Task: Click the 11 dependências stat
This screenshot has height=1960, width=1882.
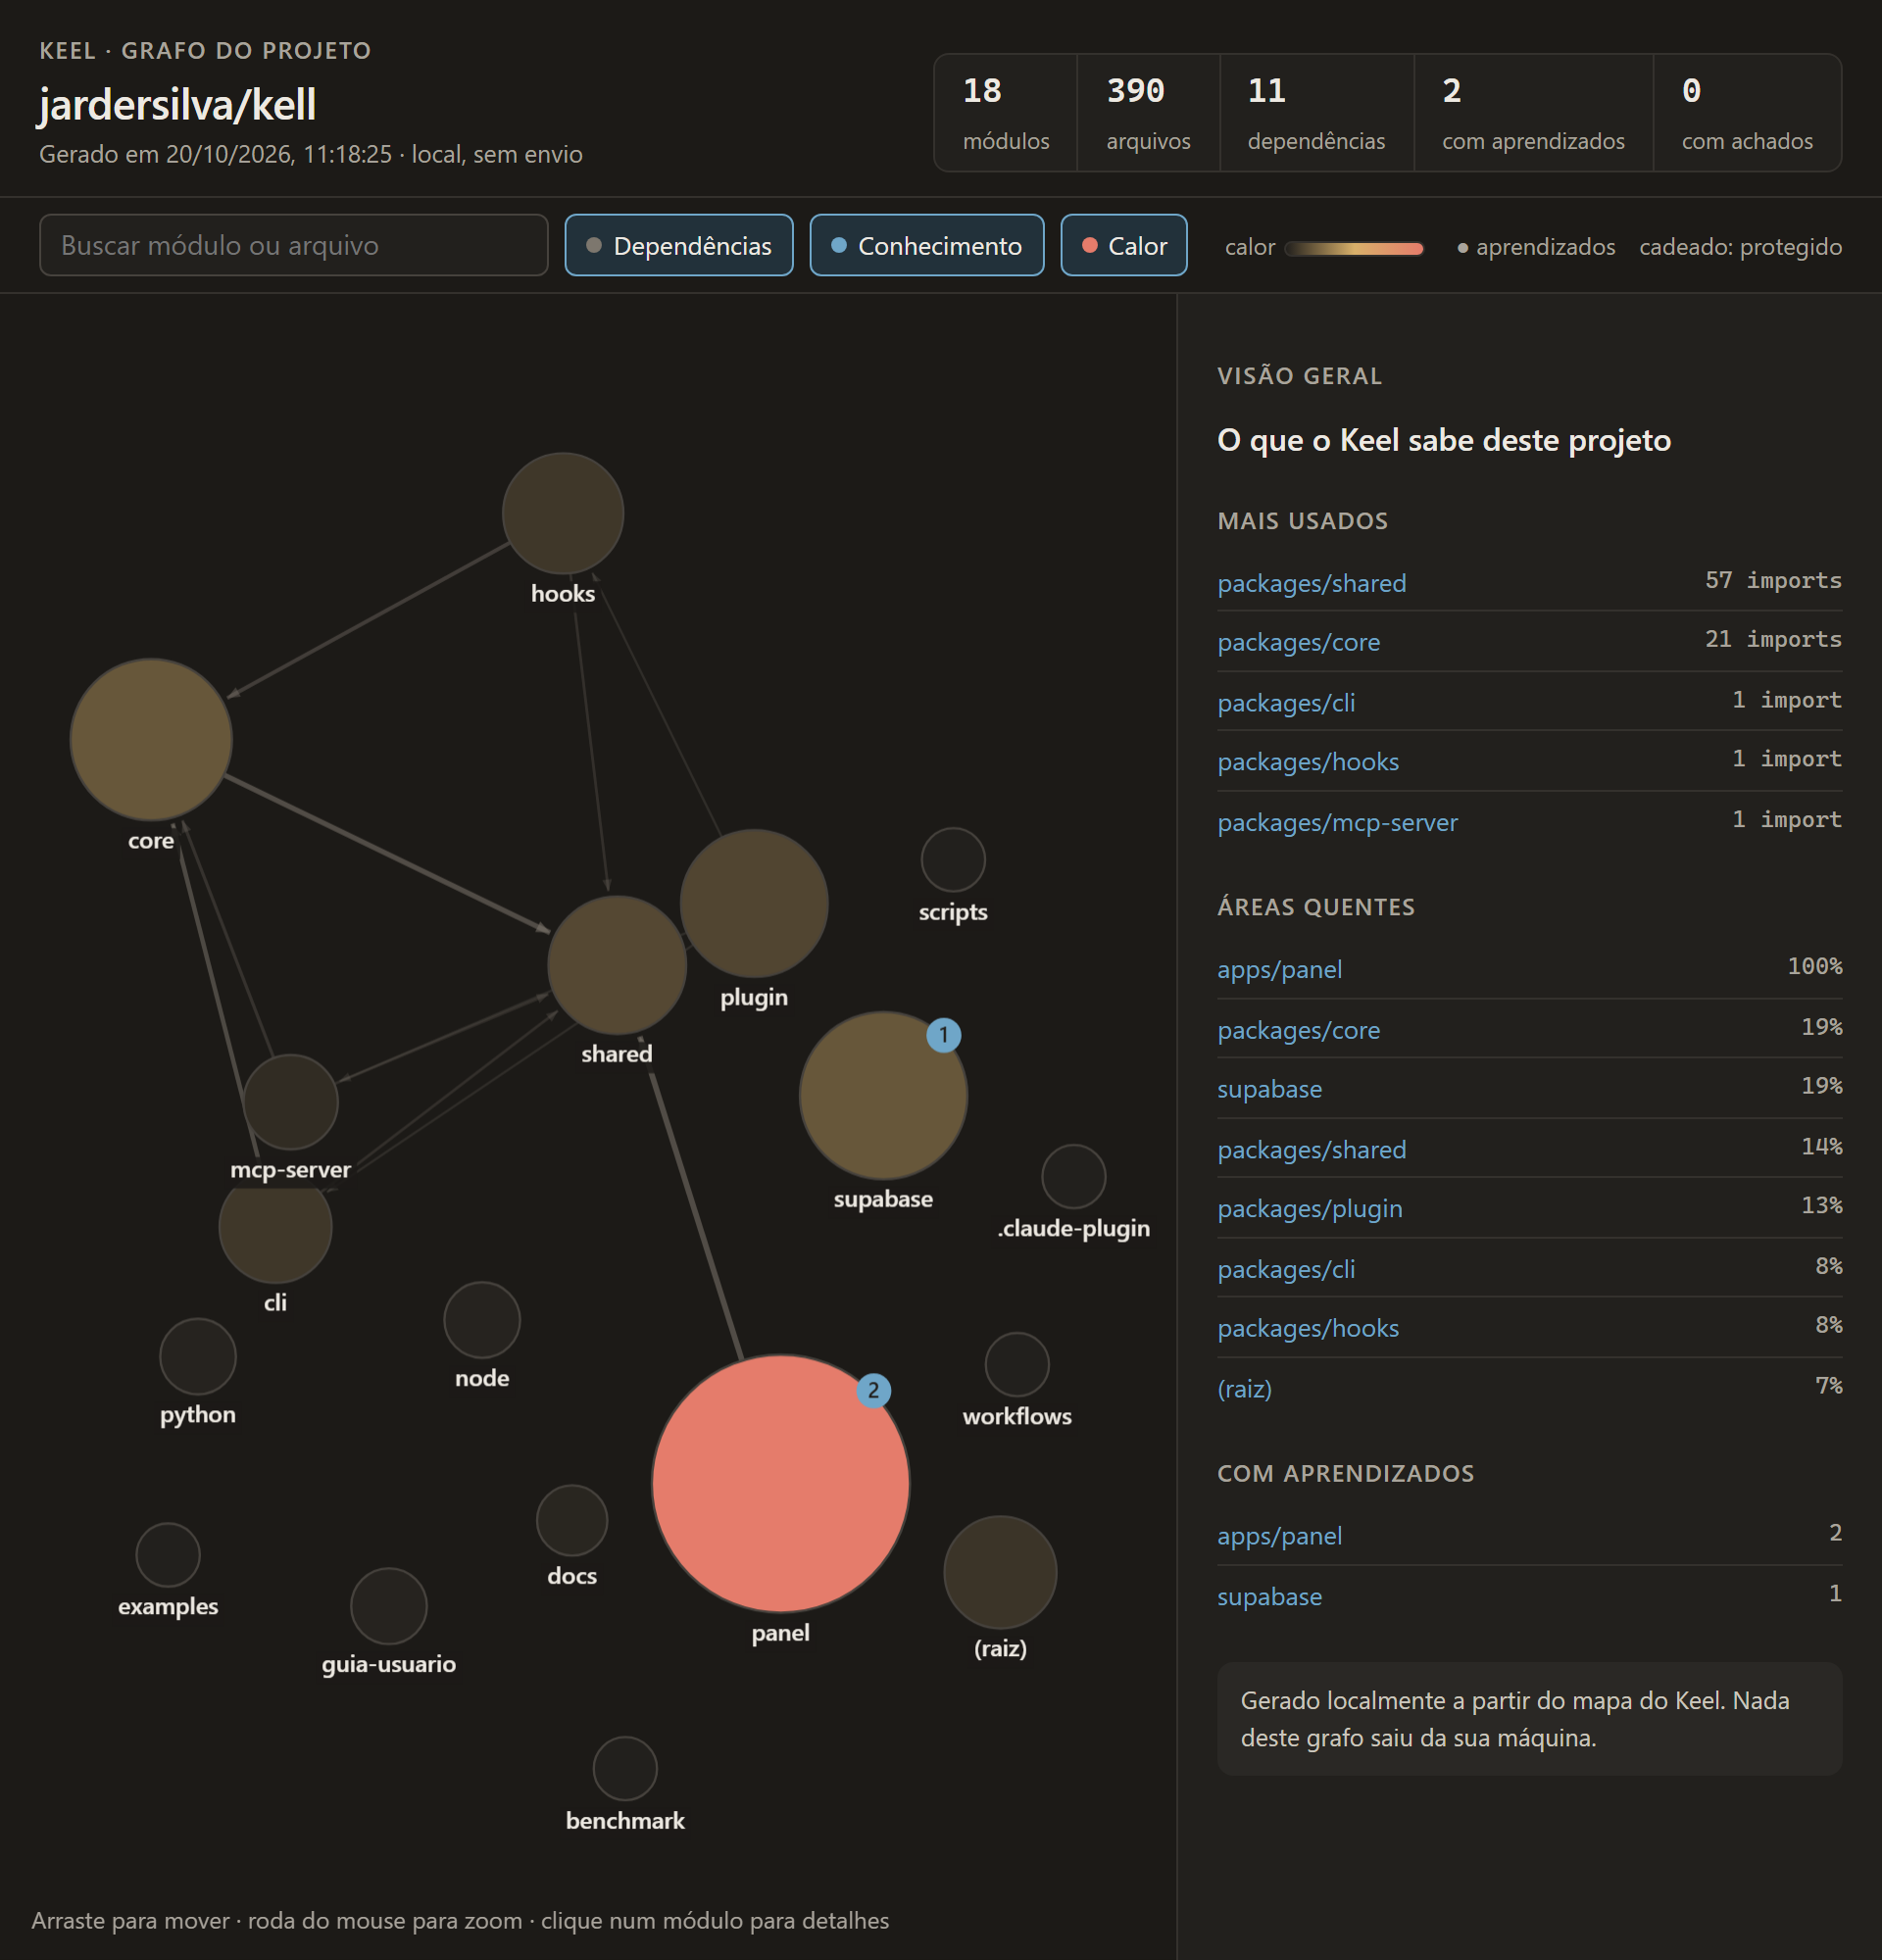Action: click(x=1316, y=113)
